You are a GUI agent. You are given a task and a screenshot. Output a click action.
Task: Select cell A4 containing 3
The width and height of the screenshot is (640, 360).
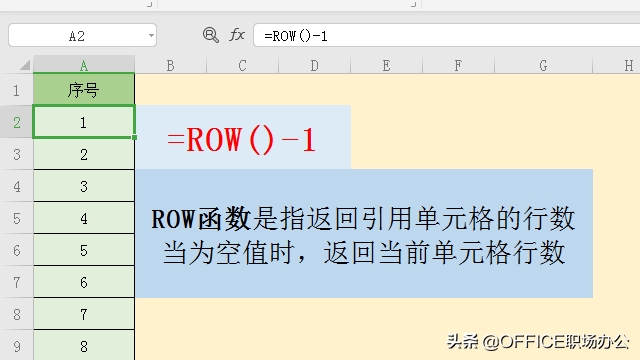click(x=84, y=186)
